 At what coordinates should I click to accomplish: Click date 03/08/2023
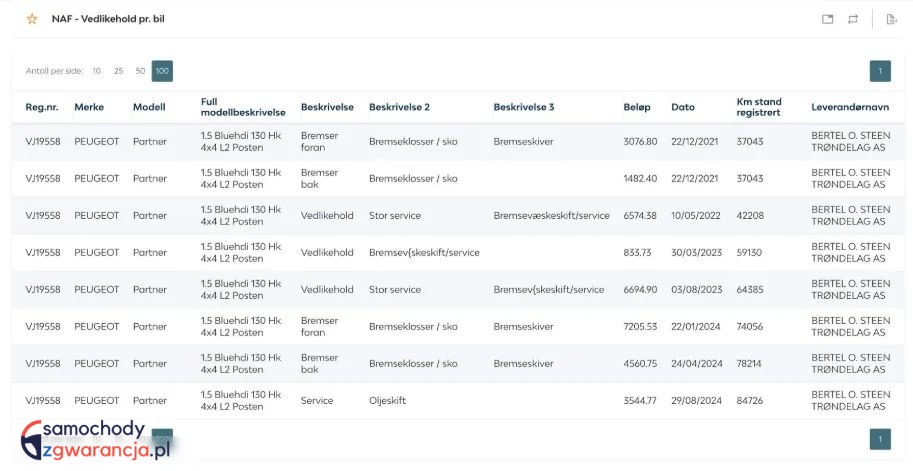pos(696,289)
